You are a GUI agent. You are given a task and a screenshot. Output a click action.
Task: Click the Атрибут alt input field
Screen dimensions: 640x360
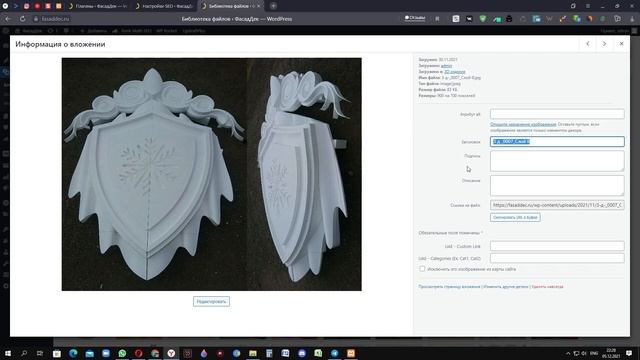click(x=557, y=114)
